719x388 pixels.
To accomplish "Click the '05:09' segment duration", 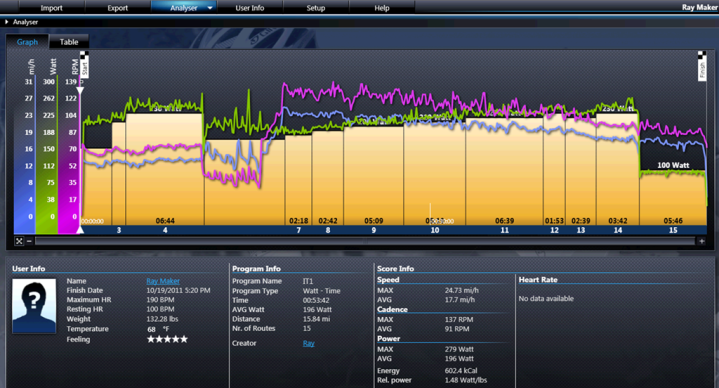I will pos(374,221).
